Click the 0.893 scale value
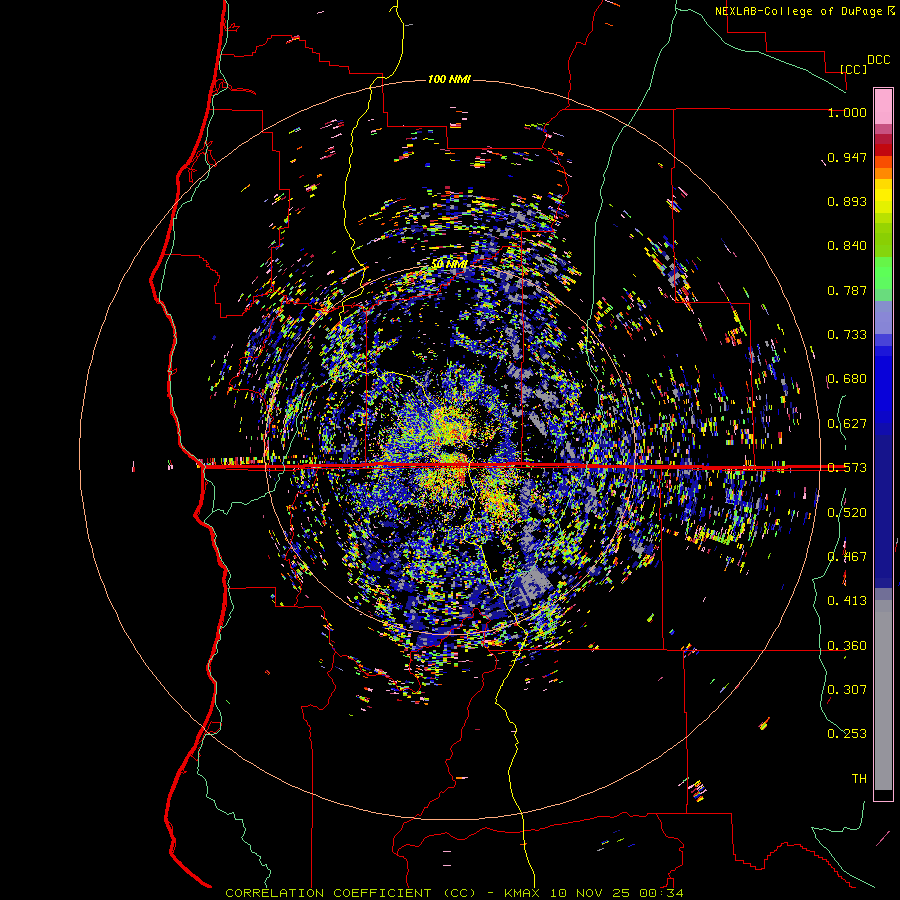 click(x=847, y=201)
